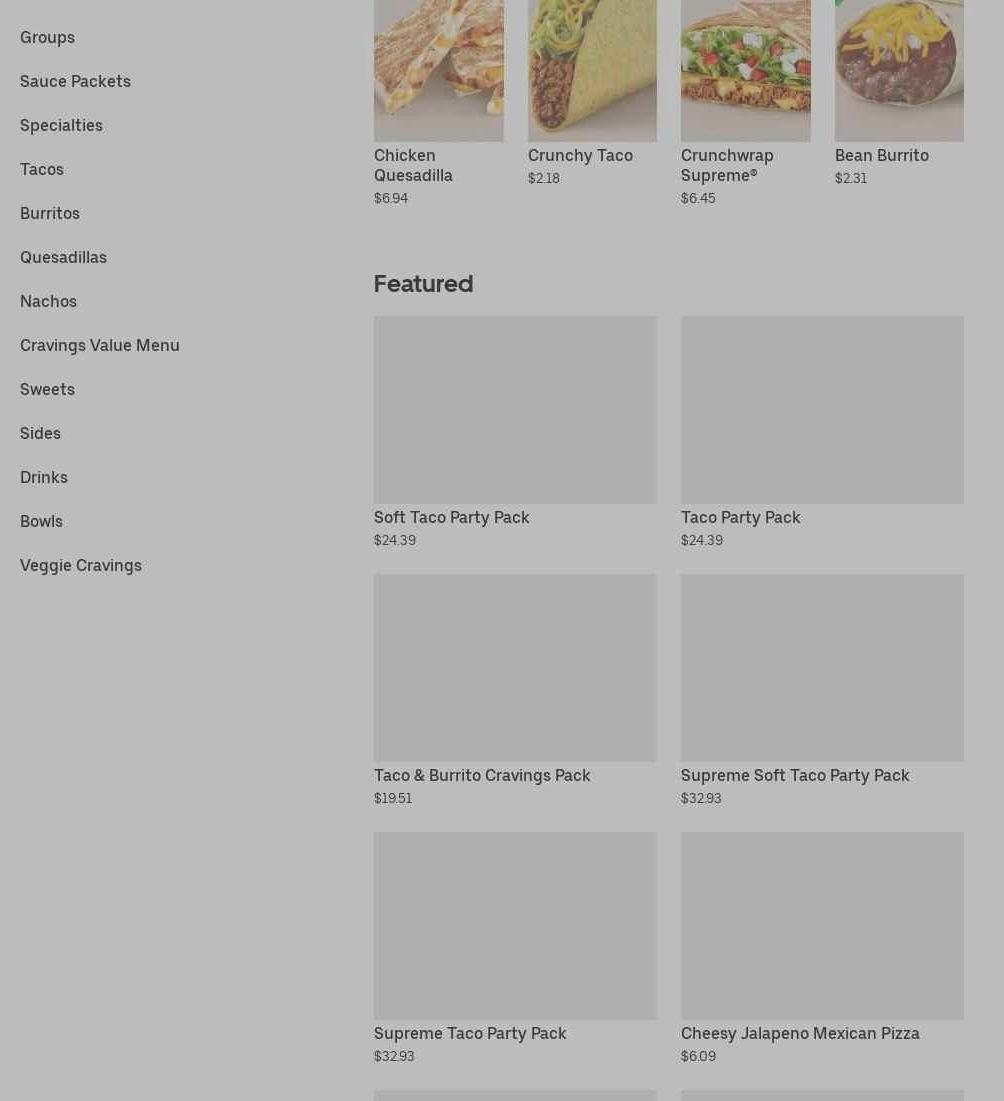Open Taco & Burrito Cravings Pack
The image size is (1004, 1101).
point(515,690)
